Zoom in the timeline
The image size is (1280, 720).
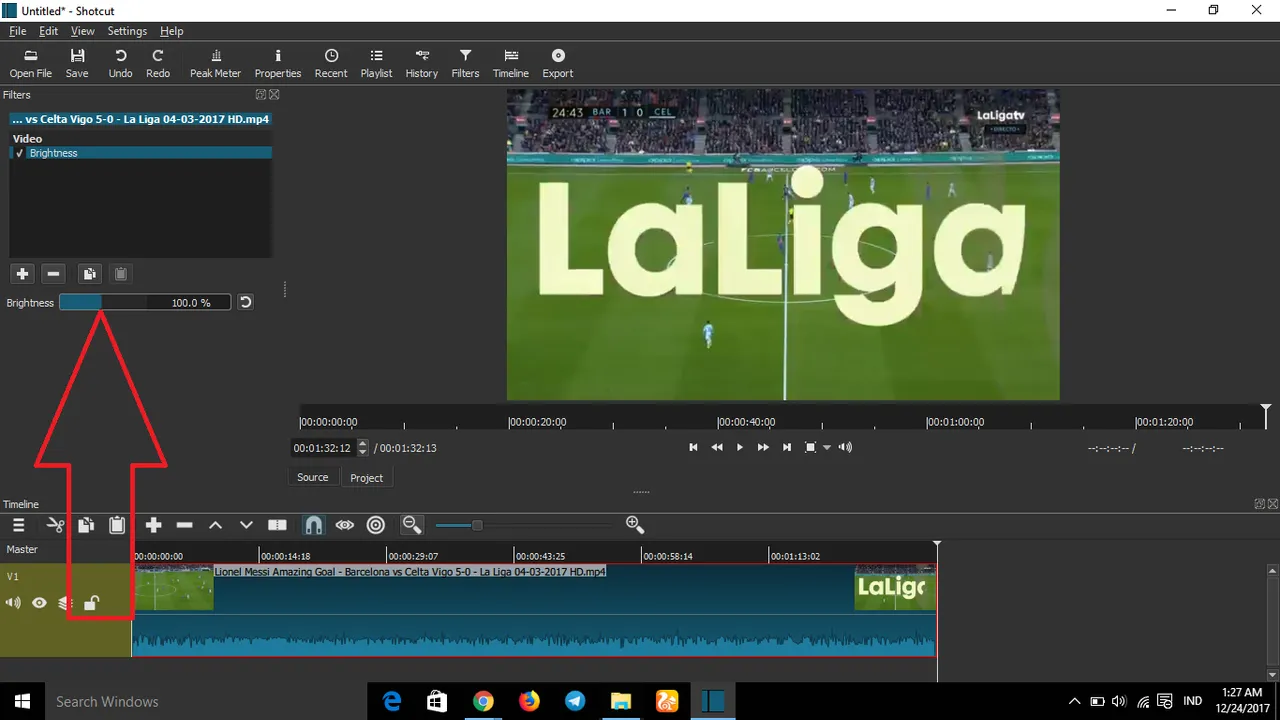click(x=634, y=525)
